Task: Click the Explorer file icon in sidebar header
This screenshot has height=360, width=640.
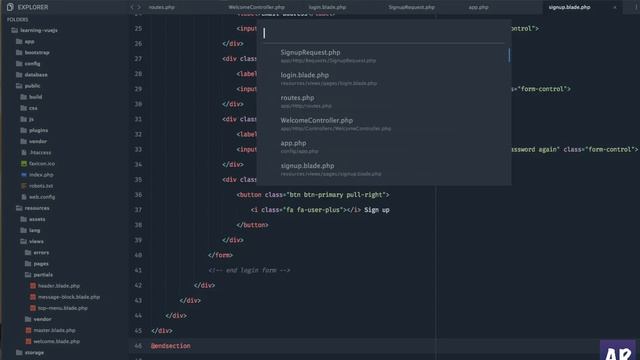Action: point(10,7)
